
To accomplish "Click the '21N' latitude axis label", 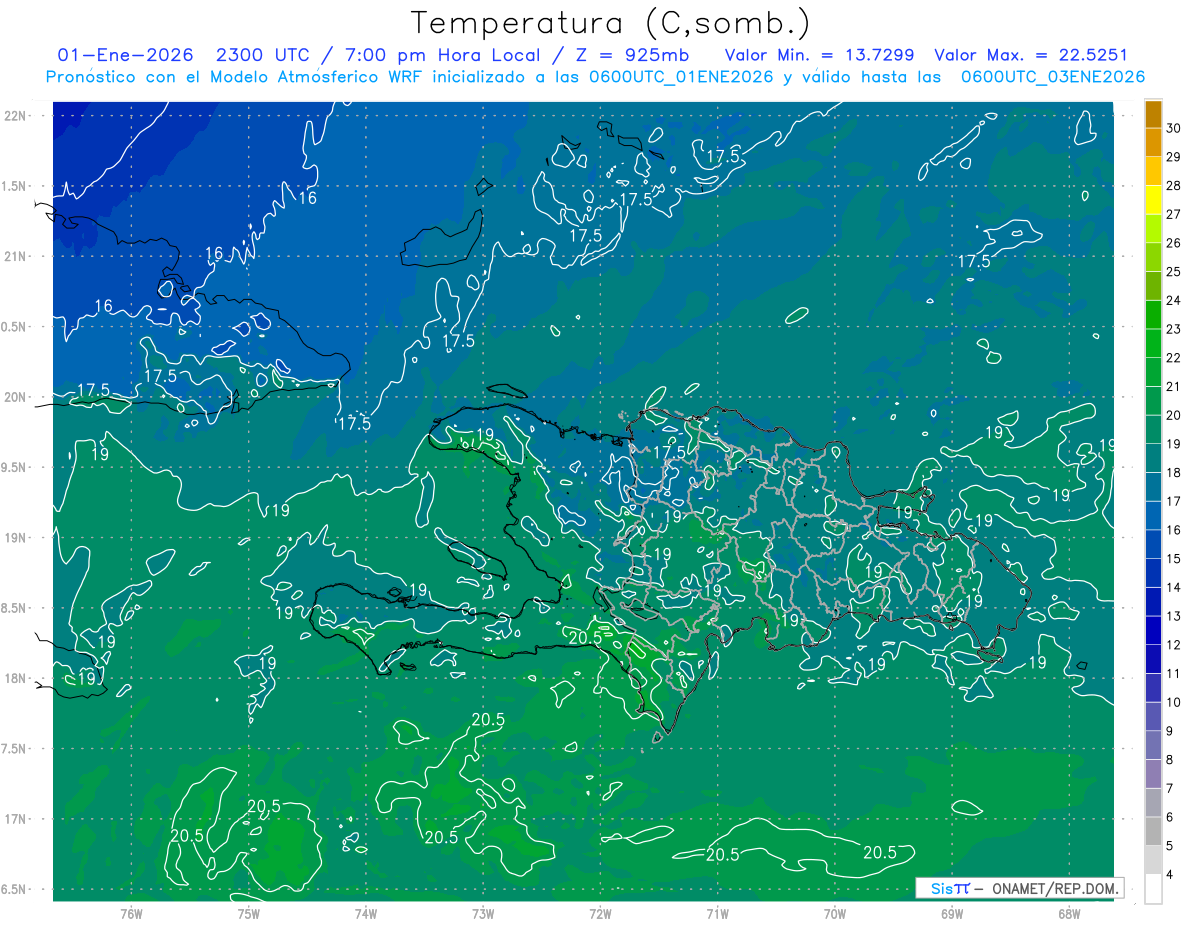I will point(17,257).
